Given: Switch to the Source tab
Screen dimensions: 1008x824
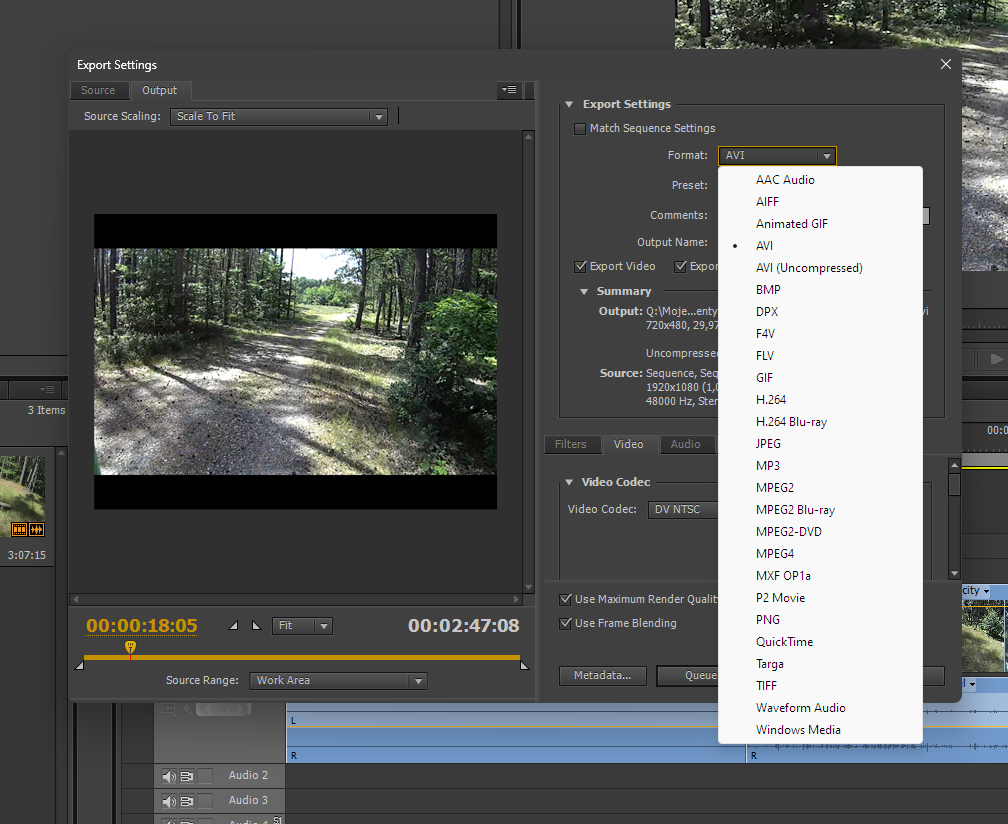Looking at the screenshot, I should pos(98,91).
